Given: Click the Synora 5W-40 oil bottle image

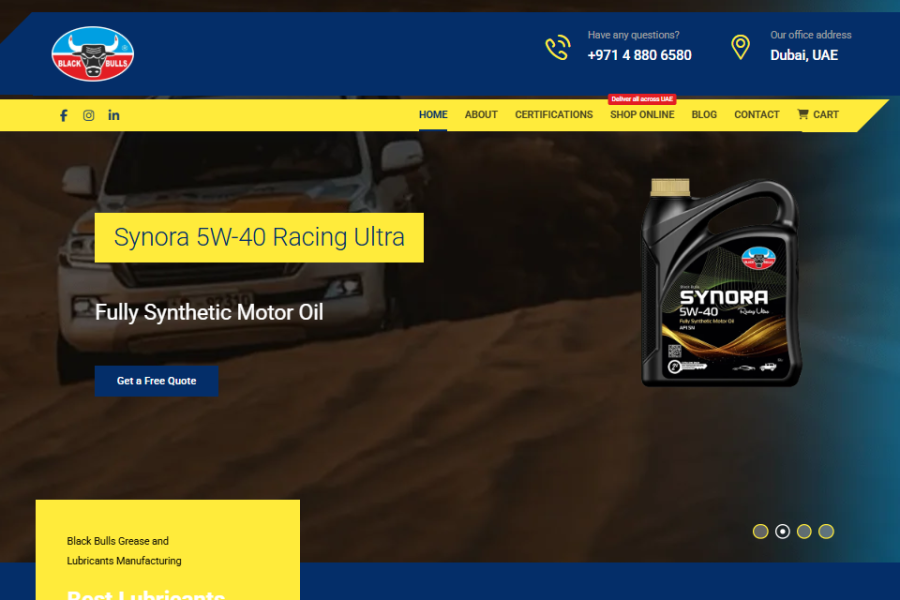Looking at the screenshot, I should tap(721, 282).
